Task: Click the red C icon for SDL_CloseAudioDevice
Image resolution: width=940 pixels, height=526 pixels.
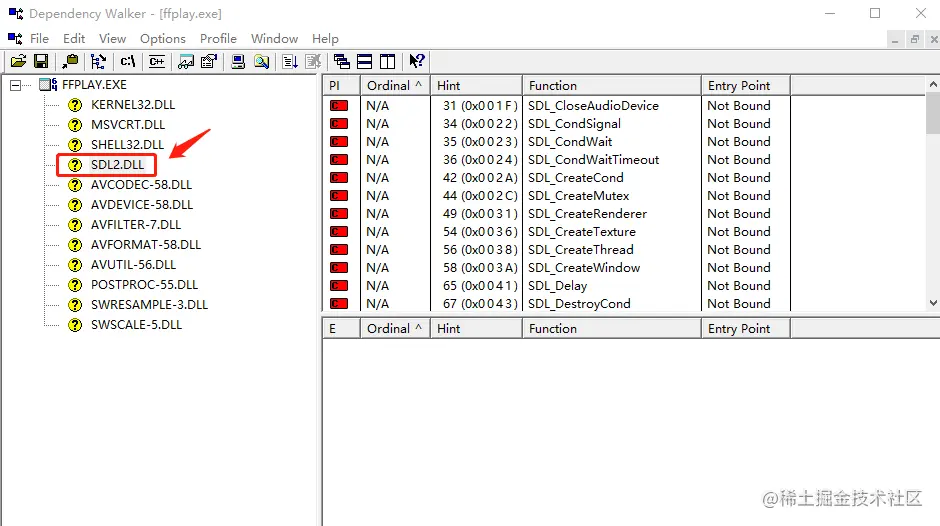Action: tap(339, 106)
